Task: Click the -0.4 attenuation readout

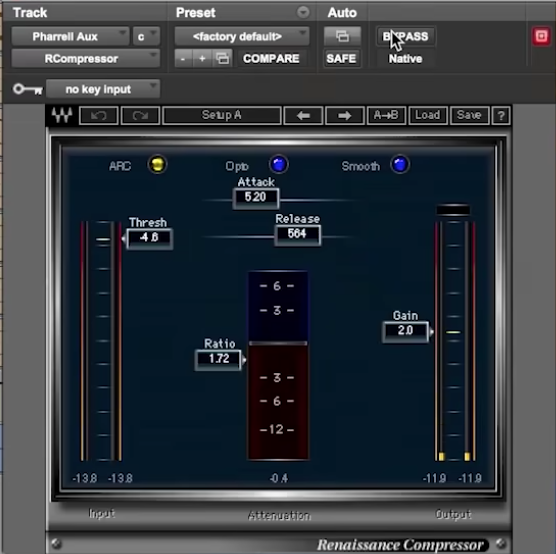Action: (x=279, y=478)
